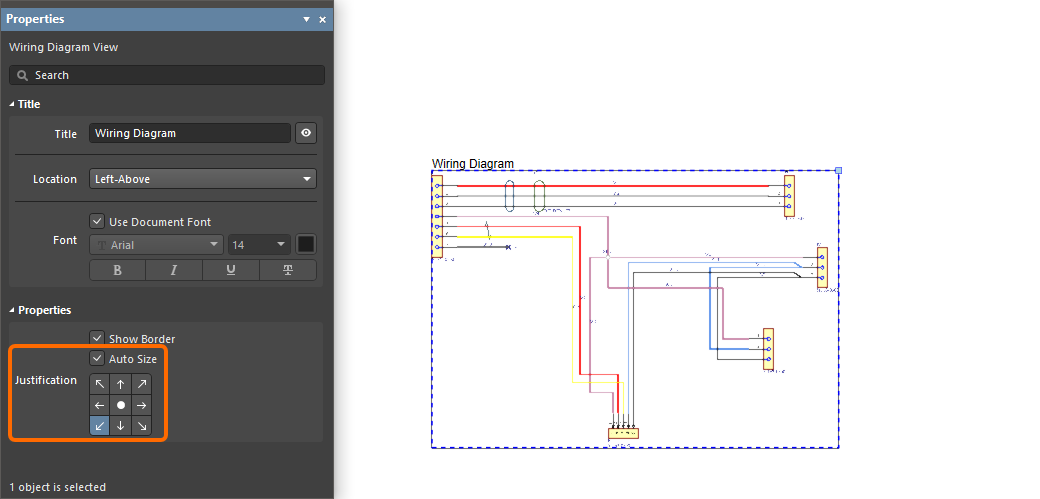This screenshot has width=1040, height=499.
Task: Set justification to bottom-right arrow
Action: click(x=141, y=425)
